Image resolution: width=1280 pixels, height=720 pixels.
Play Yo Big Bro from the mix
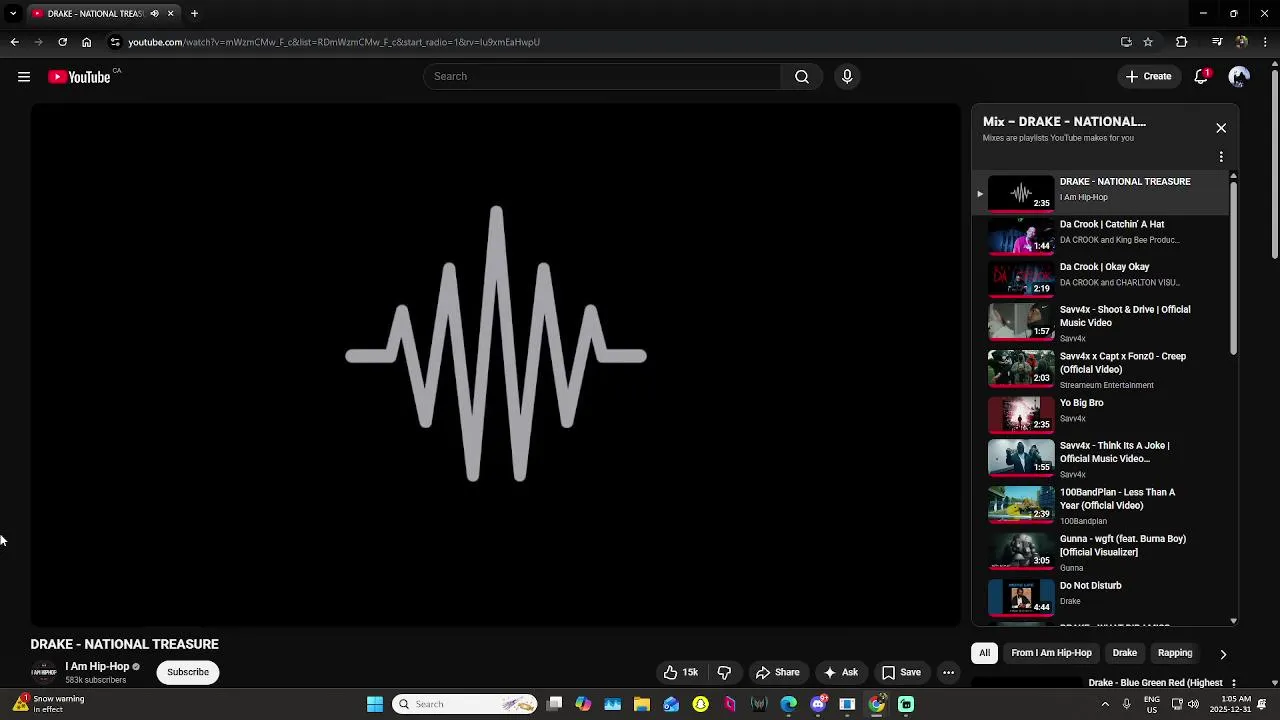[x=1100, y=413]
